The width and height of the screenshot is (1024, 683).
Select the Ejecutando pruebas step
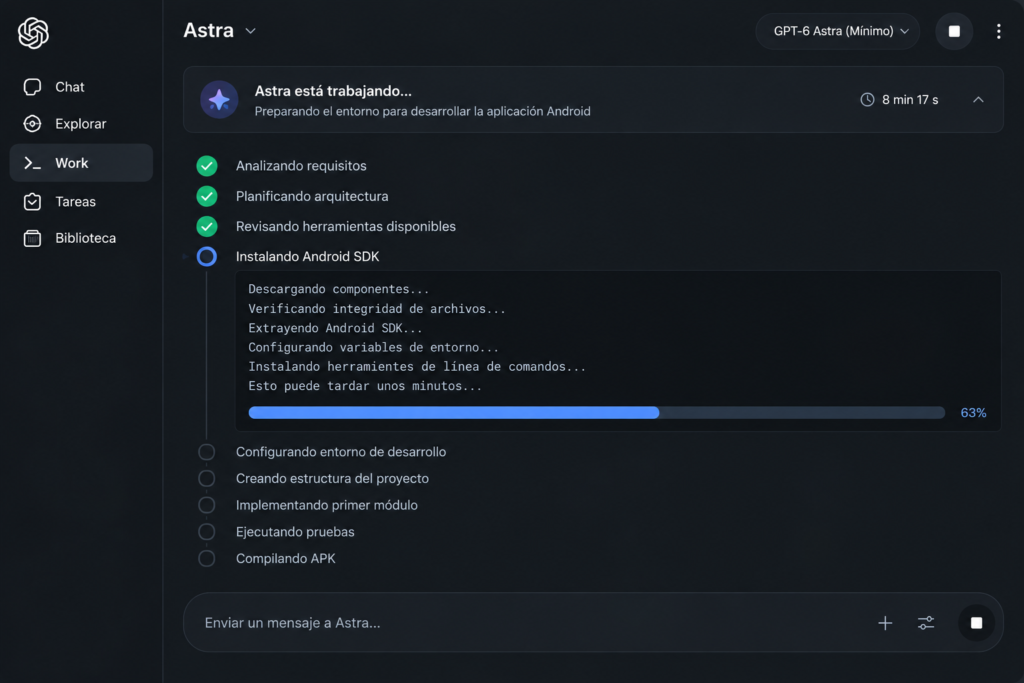point(295,532)
